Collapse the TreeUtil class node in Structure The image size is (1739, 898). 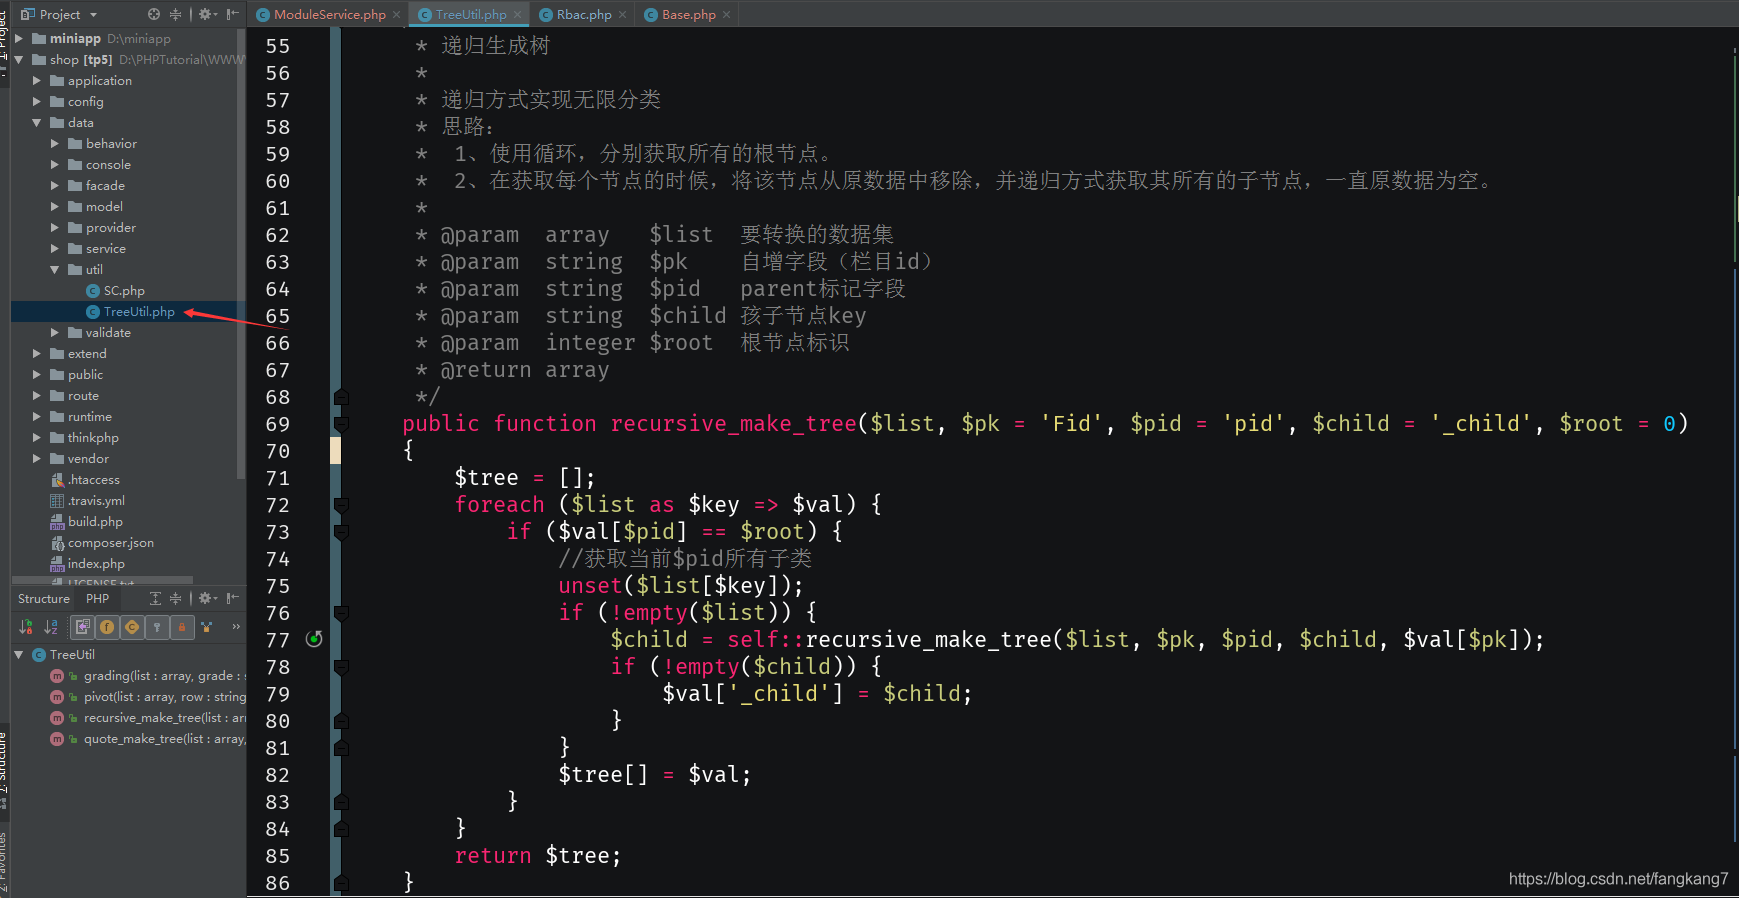[x=19, y=655]
